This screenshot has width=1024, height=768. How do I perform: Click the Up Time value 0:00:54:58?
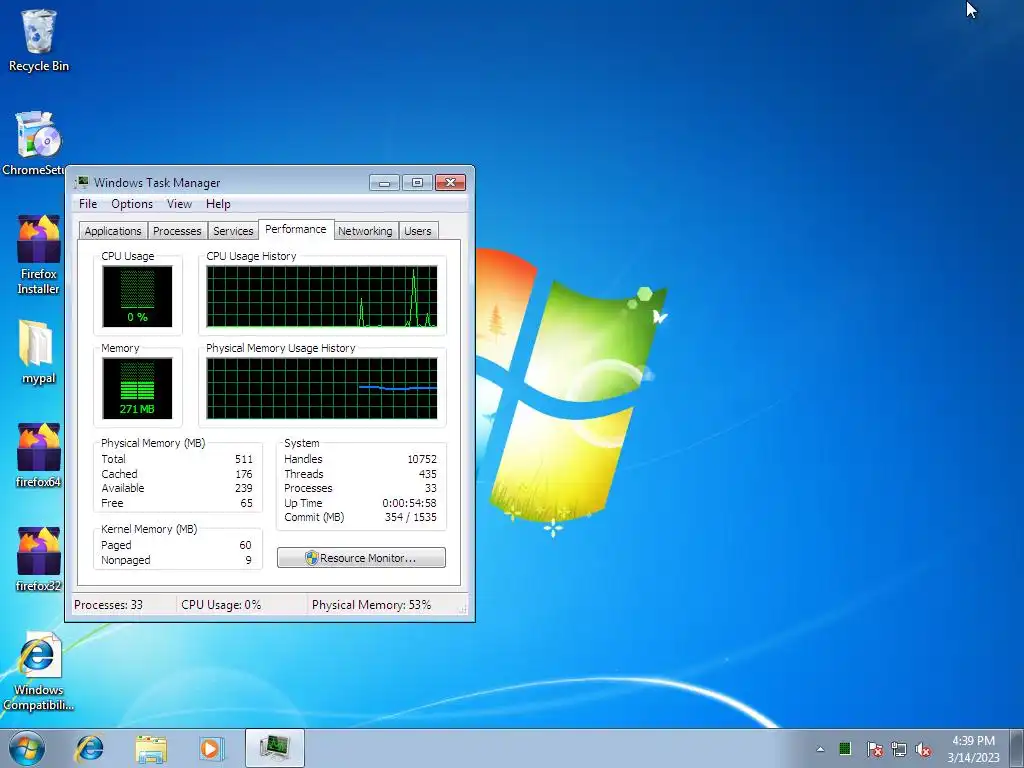click(x=409, y=503)
